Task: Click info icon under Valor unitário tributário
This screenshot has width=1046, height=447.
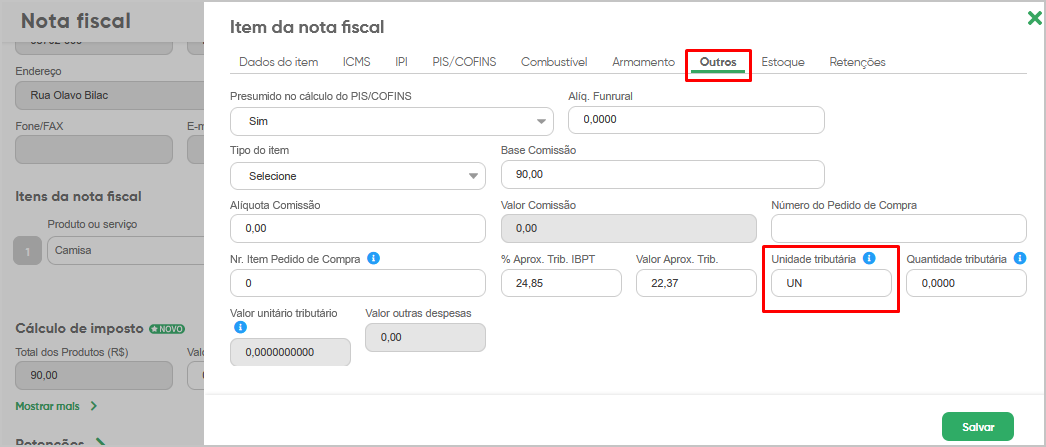Action: point(240,327)
